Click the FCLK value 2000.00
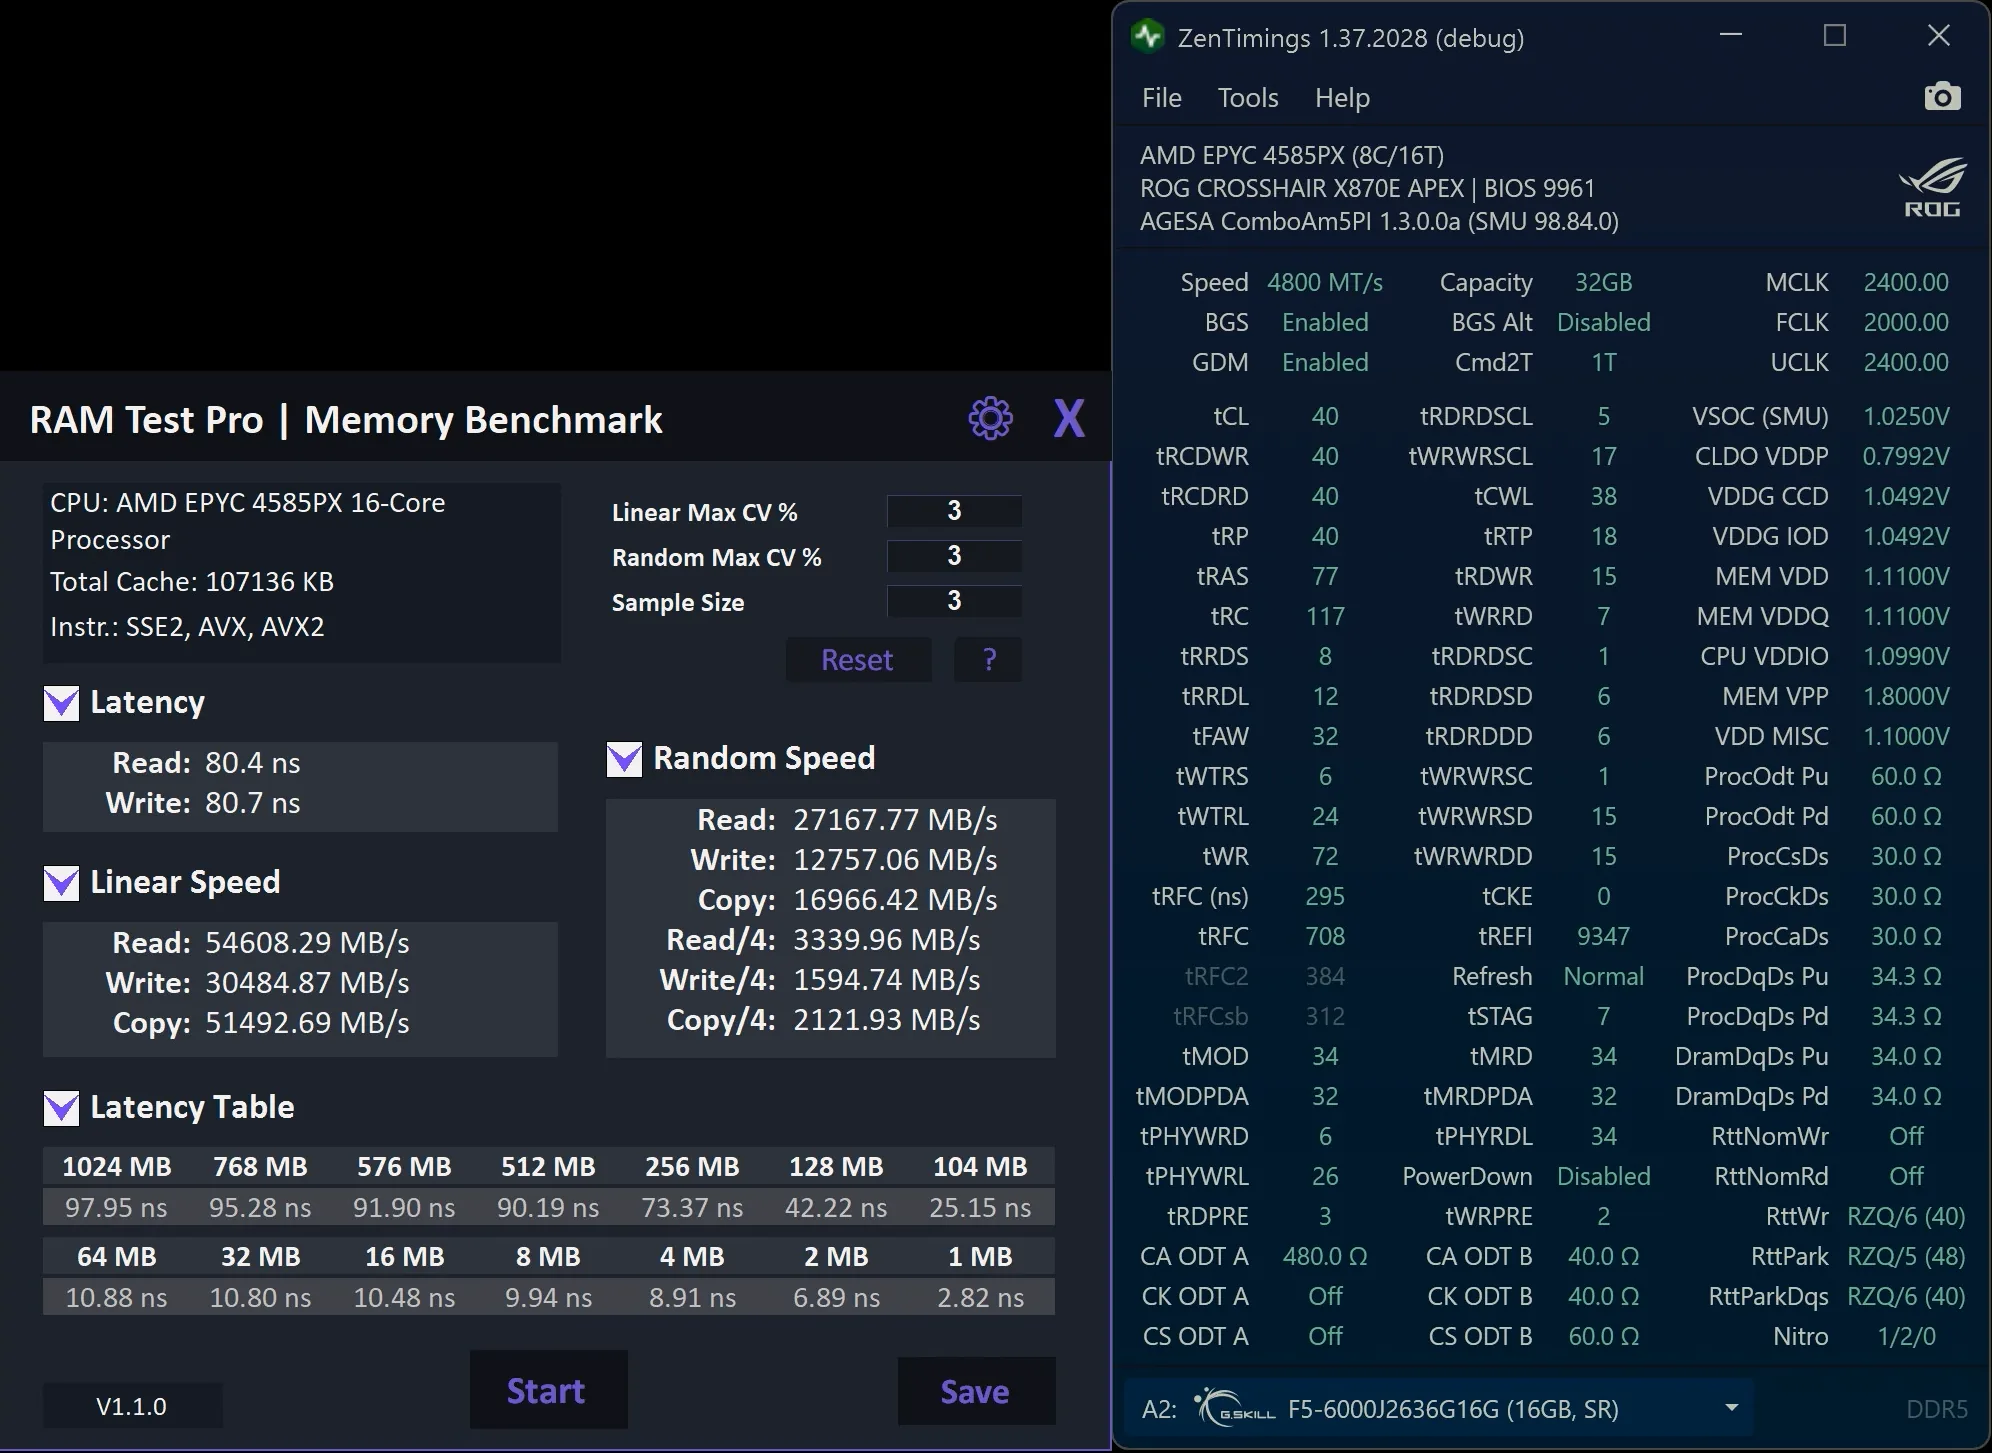Screen dimensions: 1992x1453 coord(1906,323)
